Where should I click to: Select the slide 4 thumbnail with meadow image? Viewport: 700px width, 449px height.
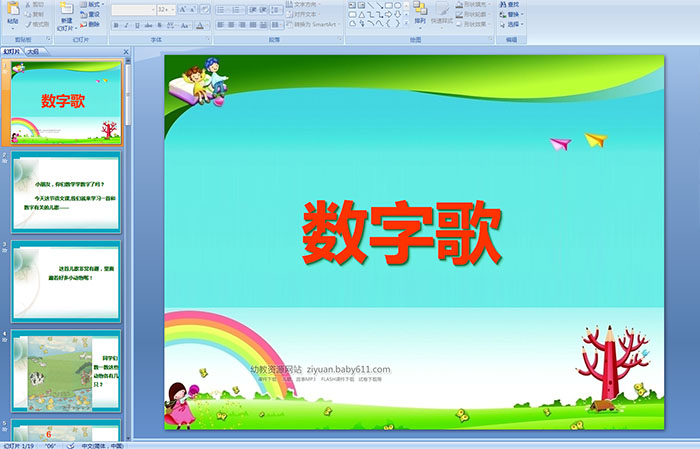tap(66, 370)
